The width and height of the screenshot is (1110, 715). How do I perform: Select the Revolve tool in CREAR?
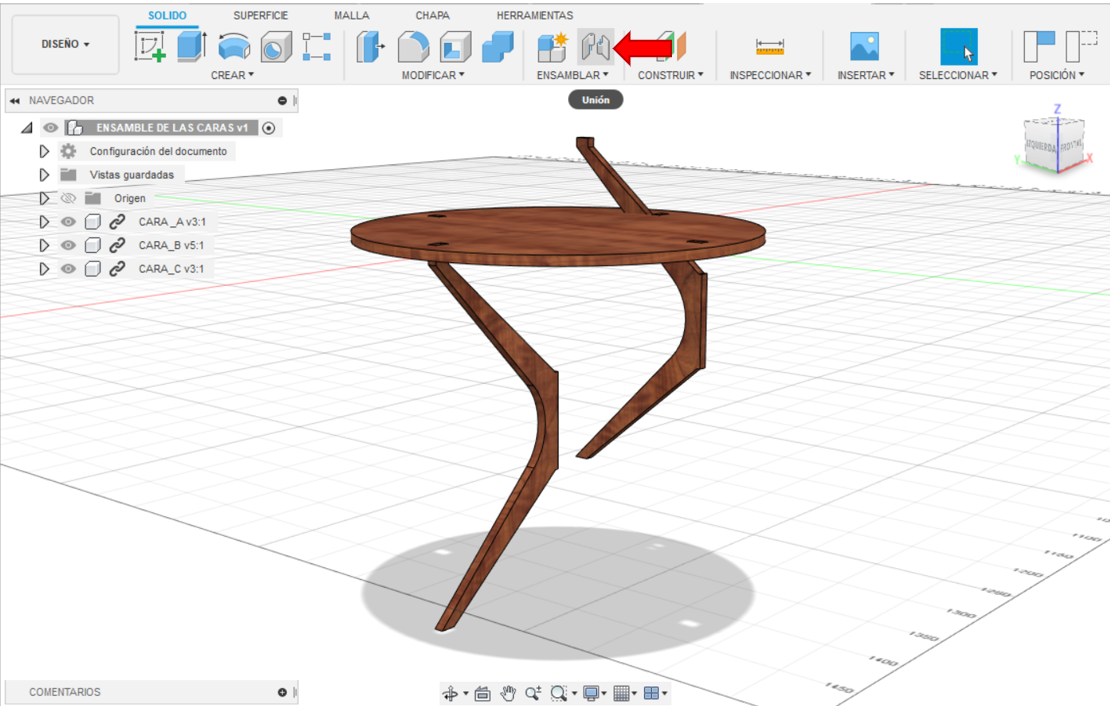[234, 47]
